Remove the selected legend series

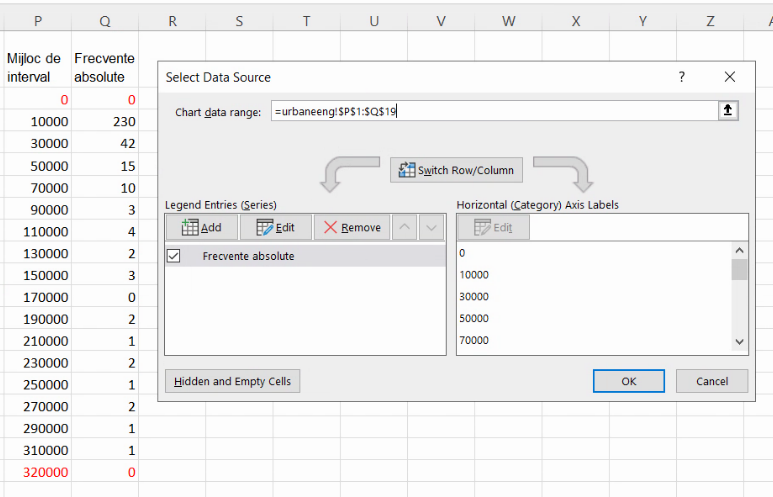point(351,227)
